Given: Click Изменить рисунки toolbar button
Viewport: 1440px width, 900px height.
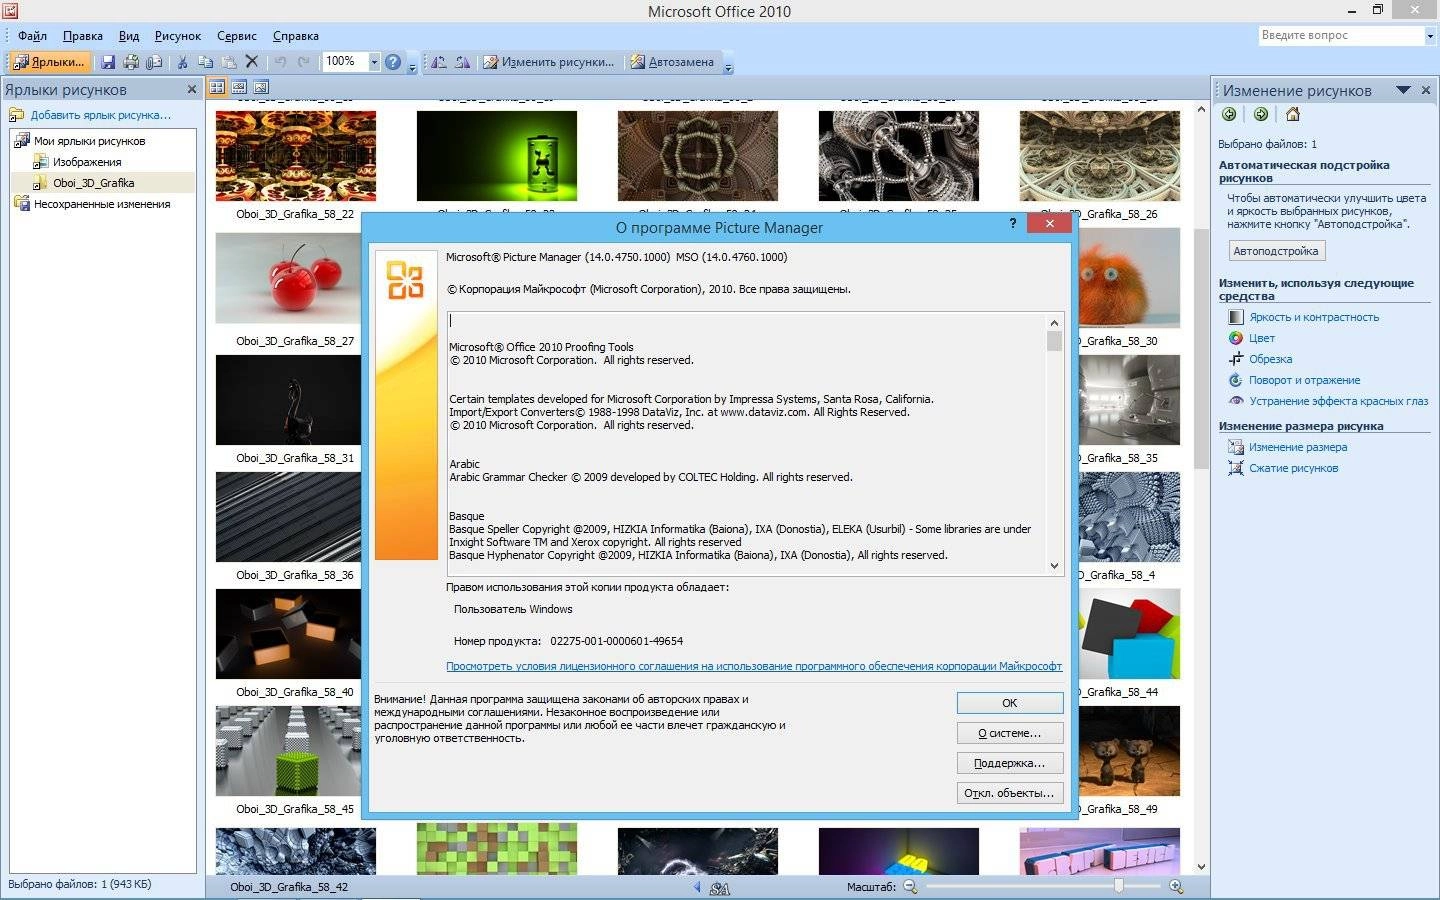Looking at the screenshot, I should [x=549, y=62].
